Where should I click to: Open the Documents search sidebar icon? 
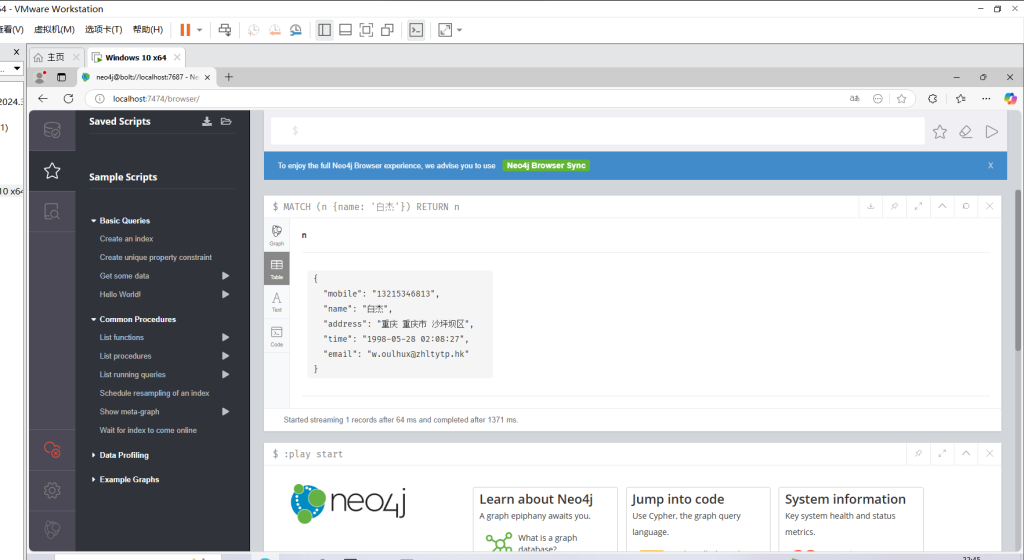pos(52,211)
